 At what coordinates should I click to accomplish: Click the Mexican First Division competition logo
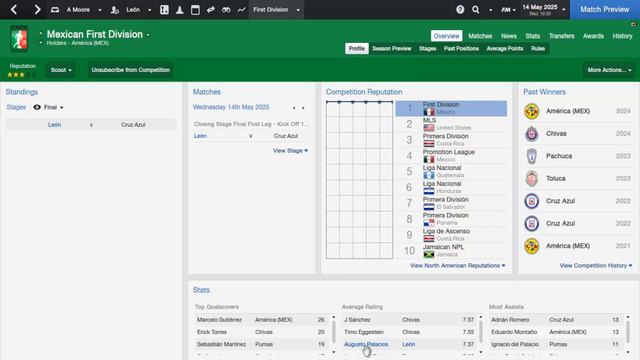tap(19, 39)
